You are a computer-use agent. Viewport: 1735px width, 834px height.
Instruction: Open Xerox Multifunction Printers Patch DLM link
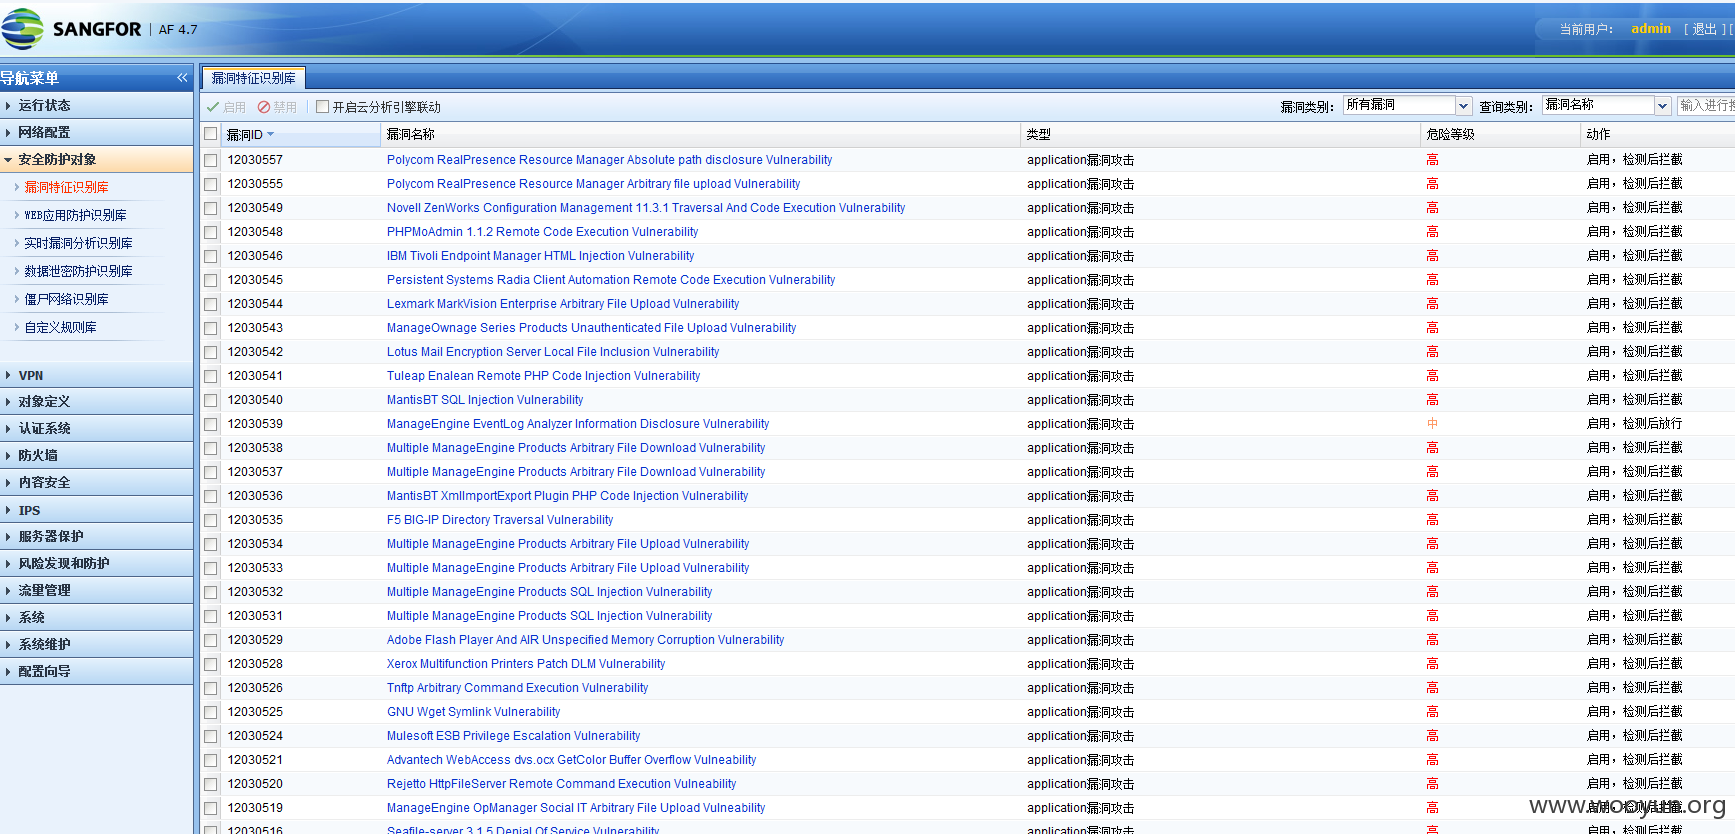click(526, 664)
